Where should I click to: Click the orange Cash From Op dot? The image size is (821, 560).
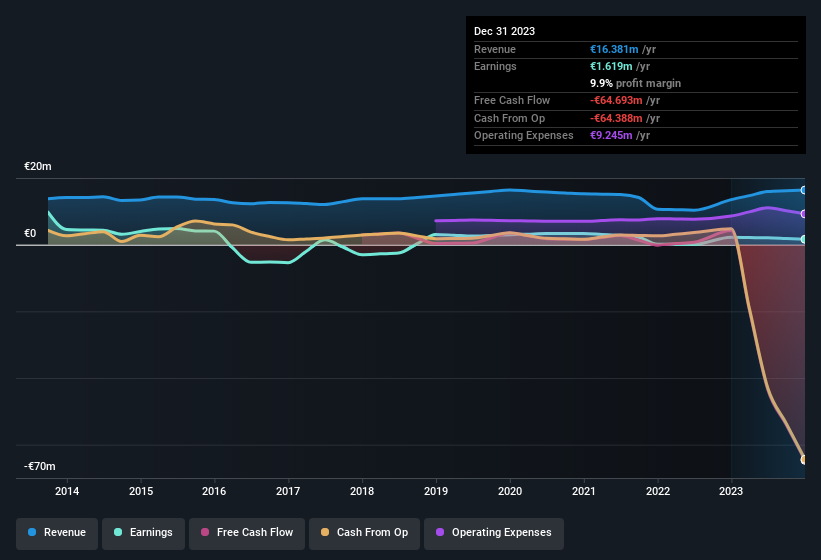325,532
